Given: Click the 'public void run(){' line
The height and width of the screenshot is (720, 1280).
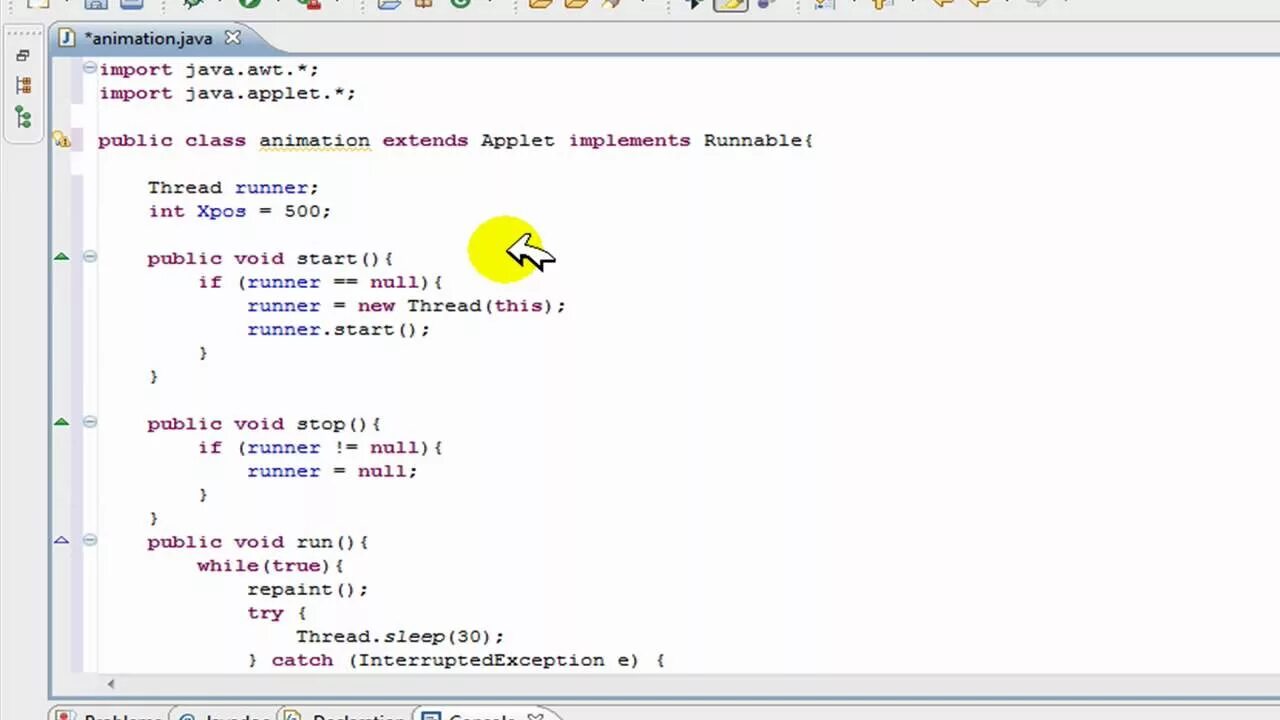Looking at the screenshot, I should pyautogui.click(x=258, y=542).
